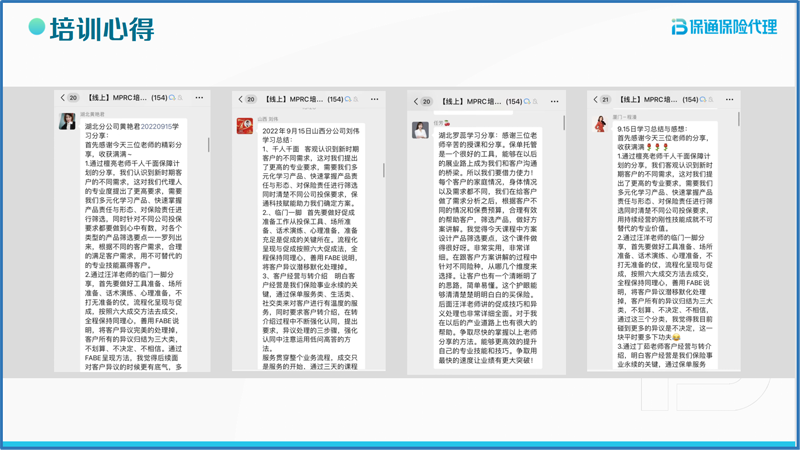Open more options in 山西刘伟 chat
The width and height of the screenshot is (800, 450).
(x=375, y=99)
